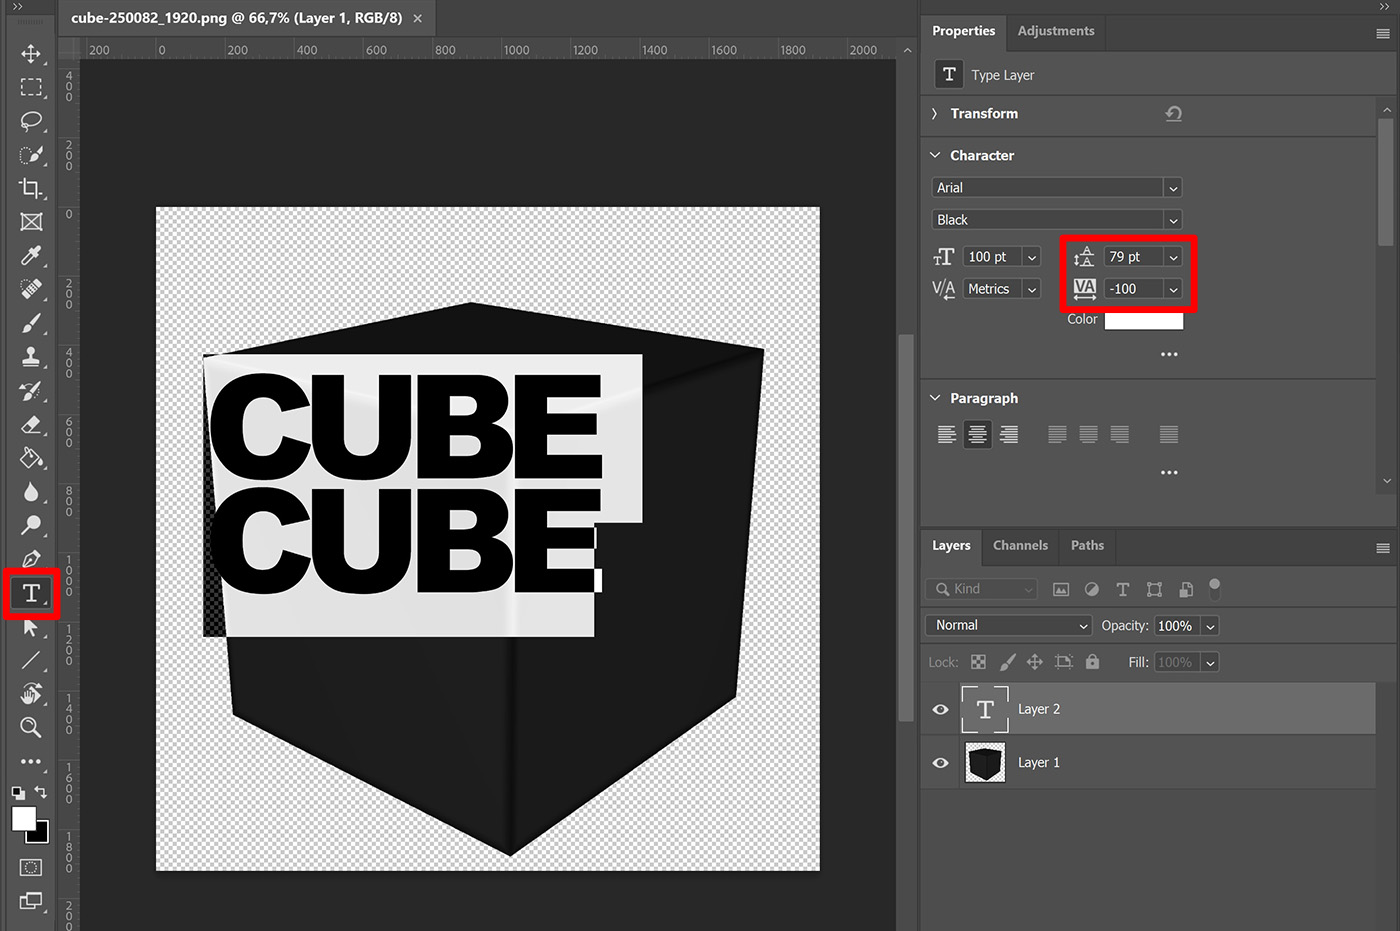Pick the Eyedropper tool

pos(31,256)
